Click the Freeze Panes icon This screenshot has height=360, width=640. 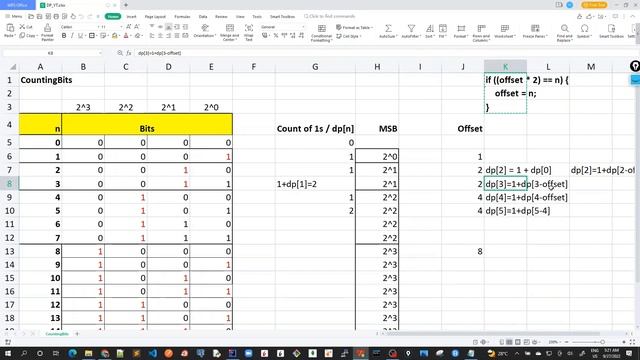pyautogui.click(x=535, y=28)
